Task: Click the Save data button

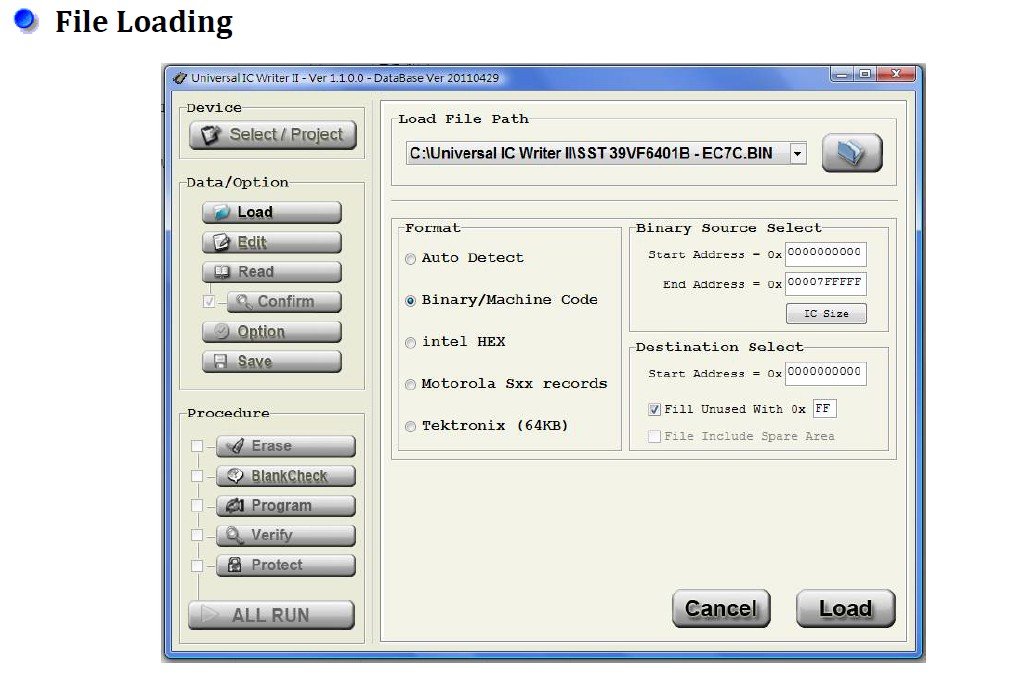Action: (272, 362)
